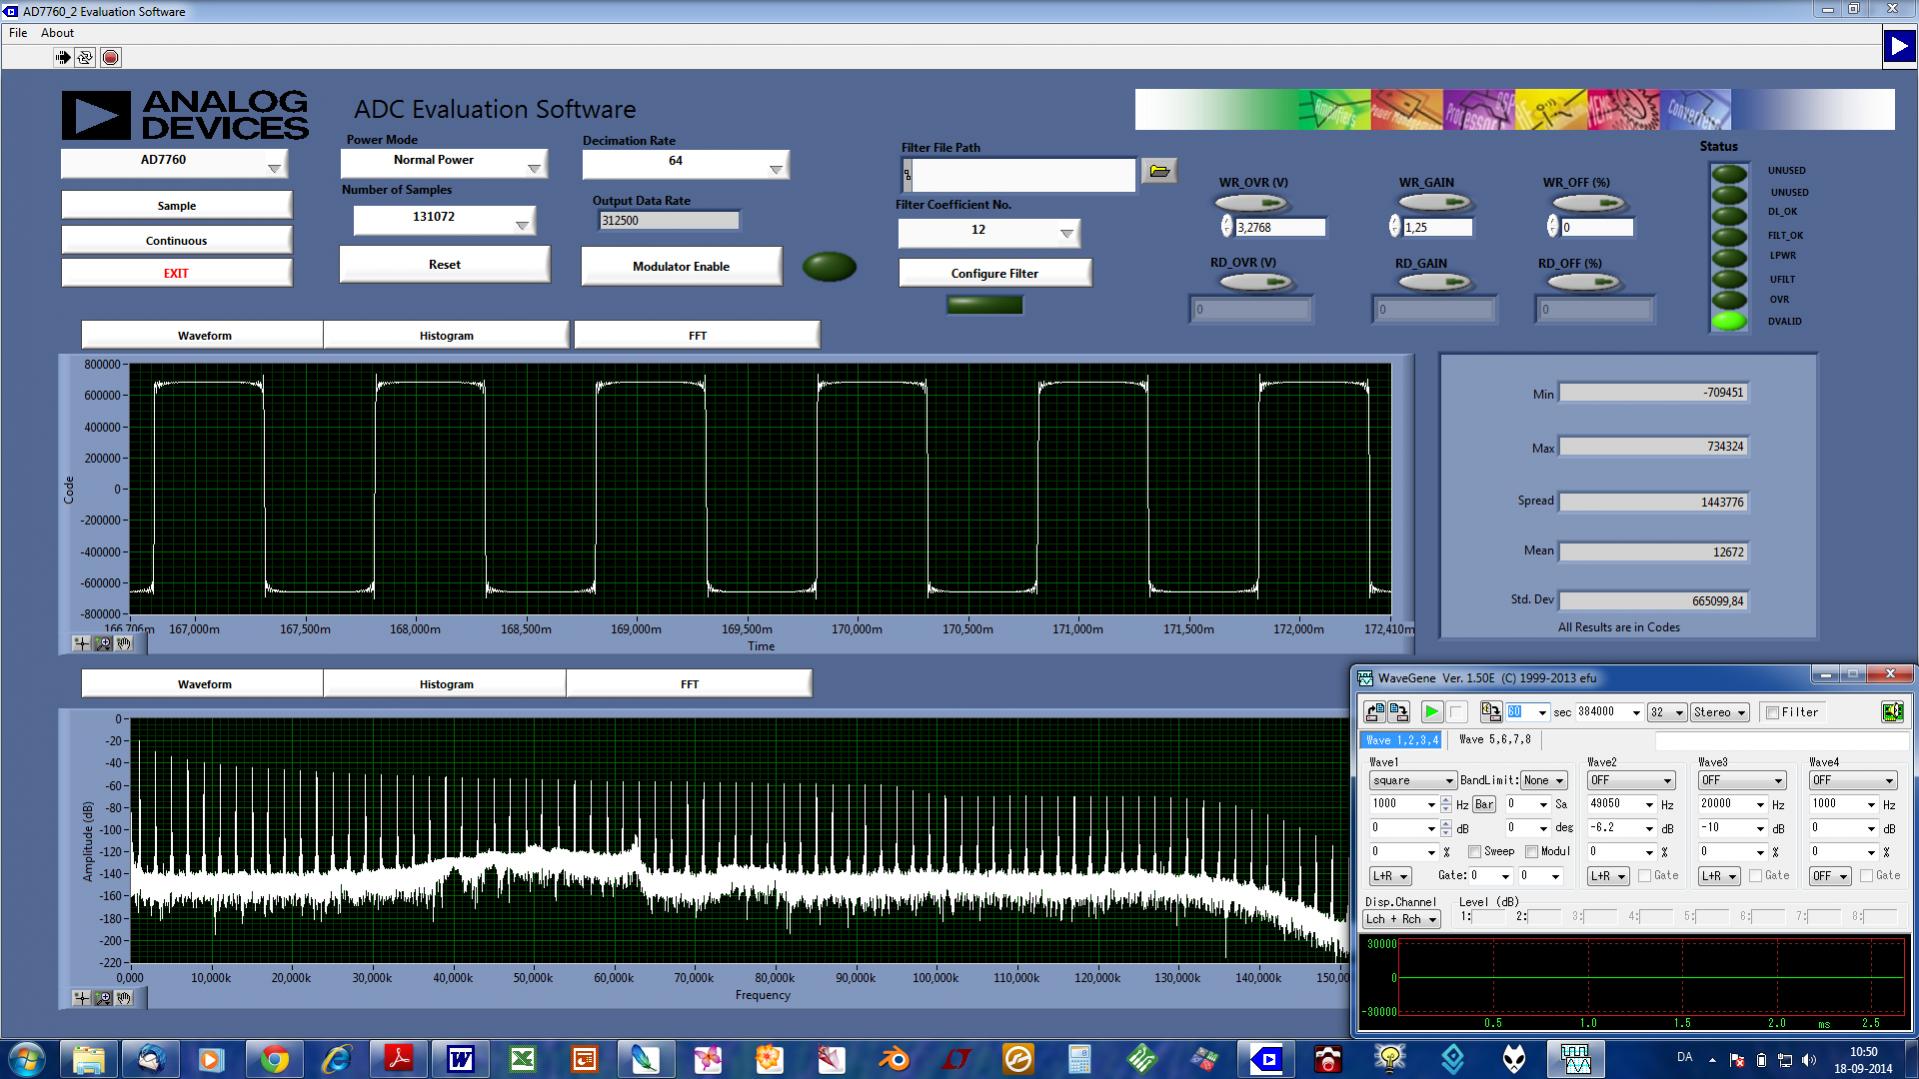This screenshot has height=1079, width=1919.
Task: Open WaveGene spectrum viewer icon at right
Action: tap(1892, 711)
